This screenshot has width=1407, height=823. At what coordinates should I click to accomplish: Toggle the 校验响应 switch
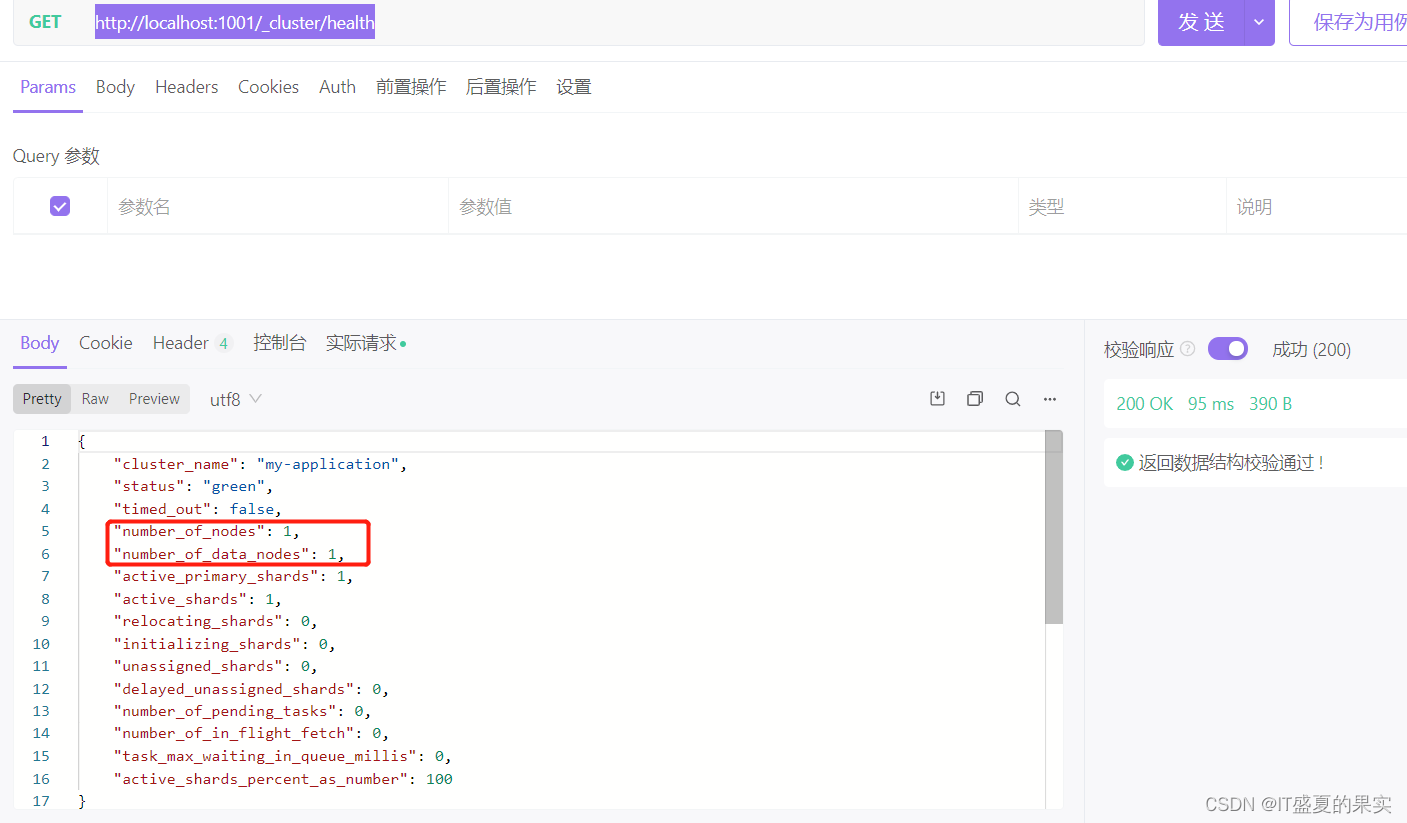(x=1228, y=349)
